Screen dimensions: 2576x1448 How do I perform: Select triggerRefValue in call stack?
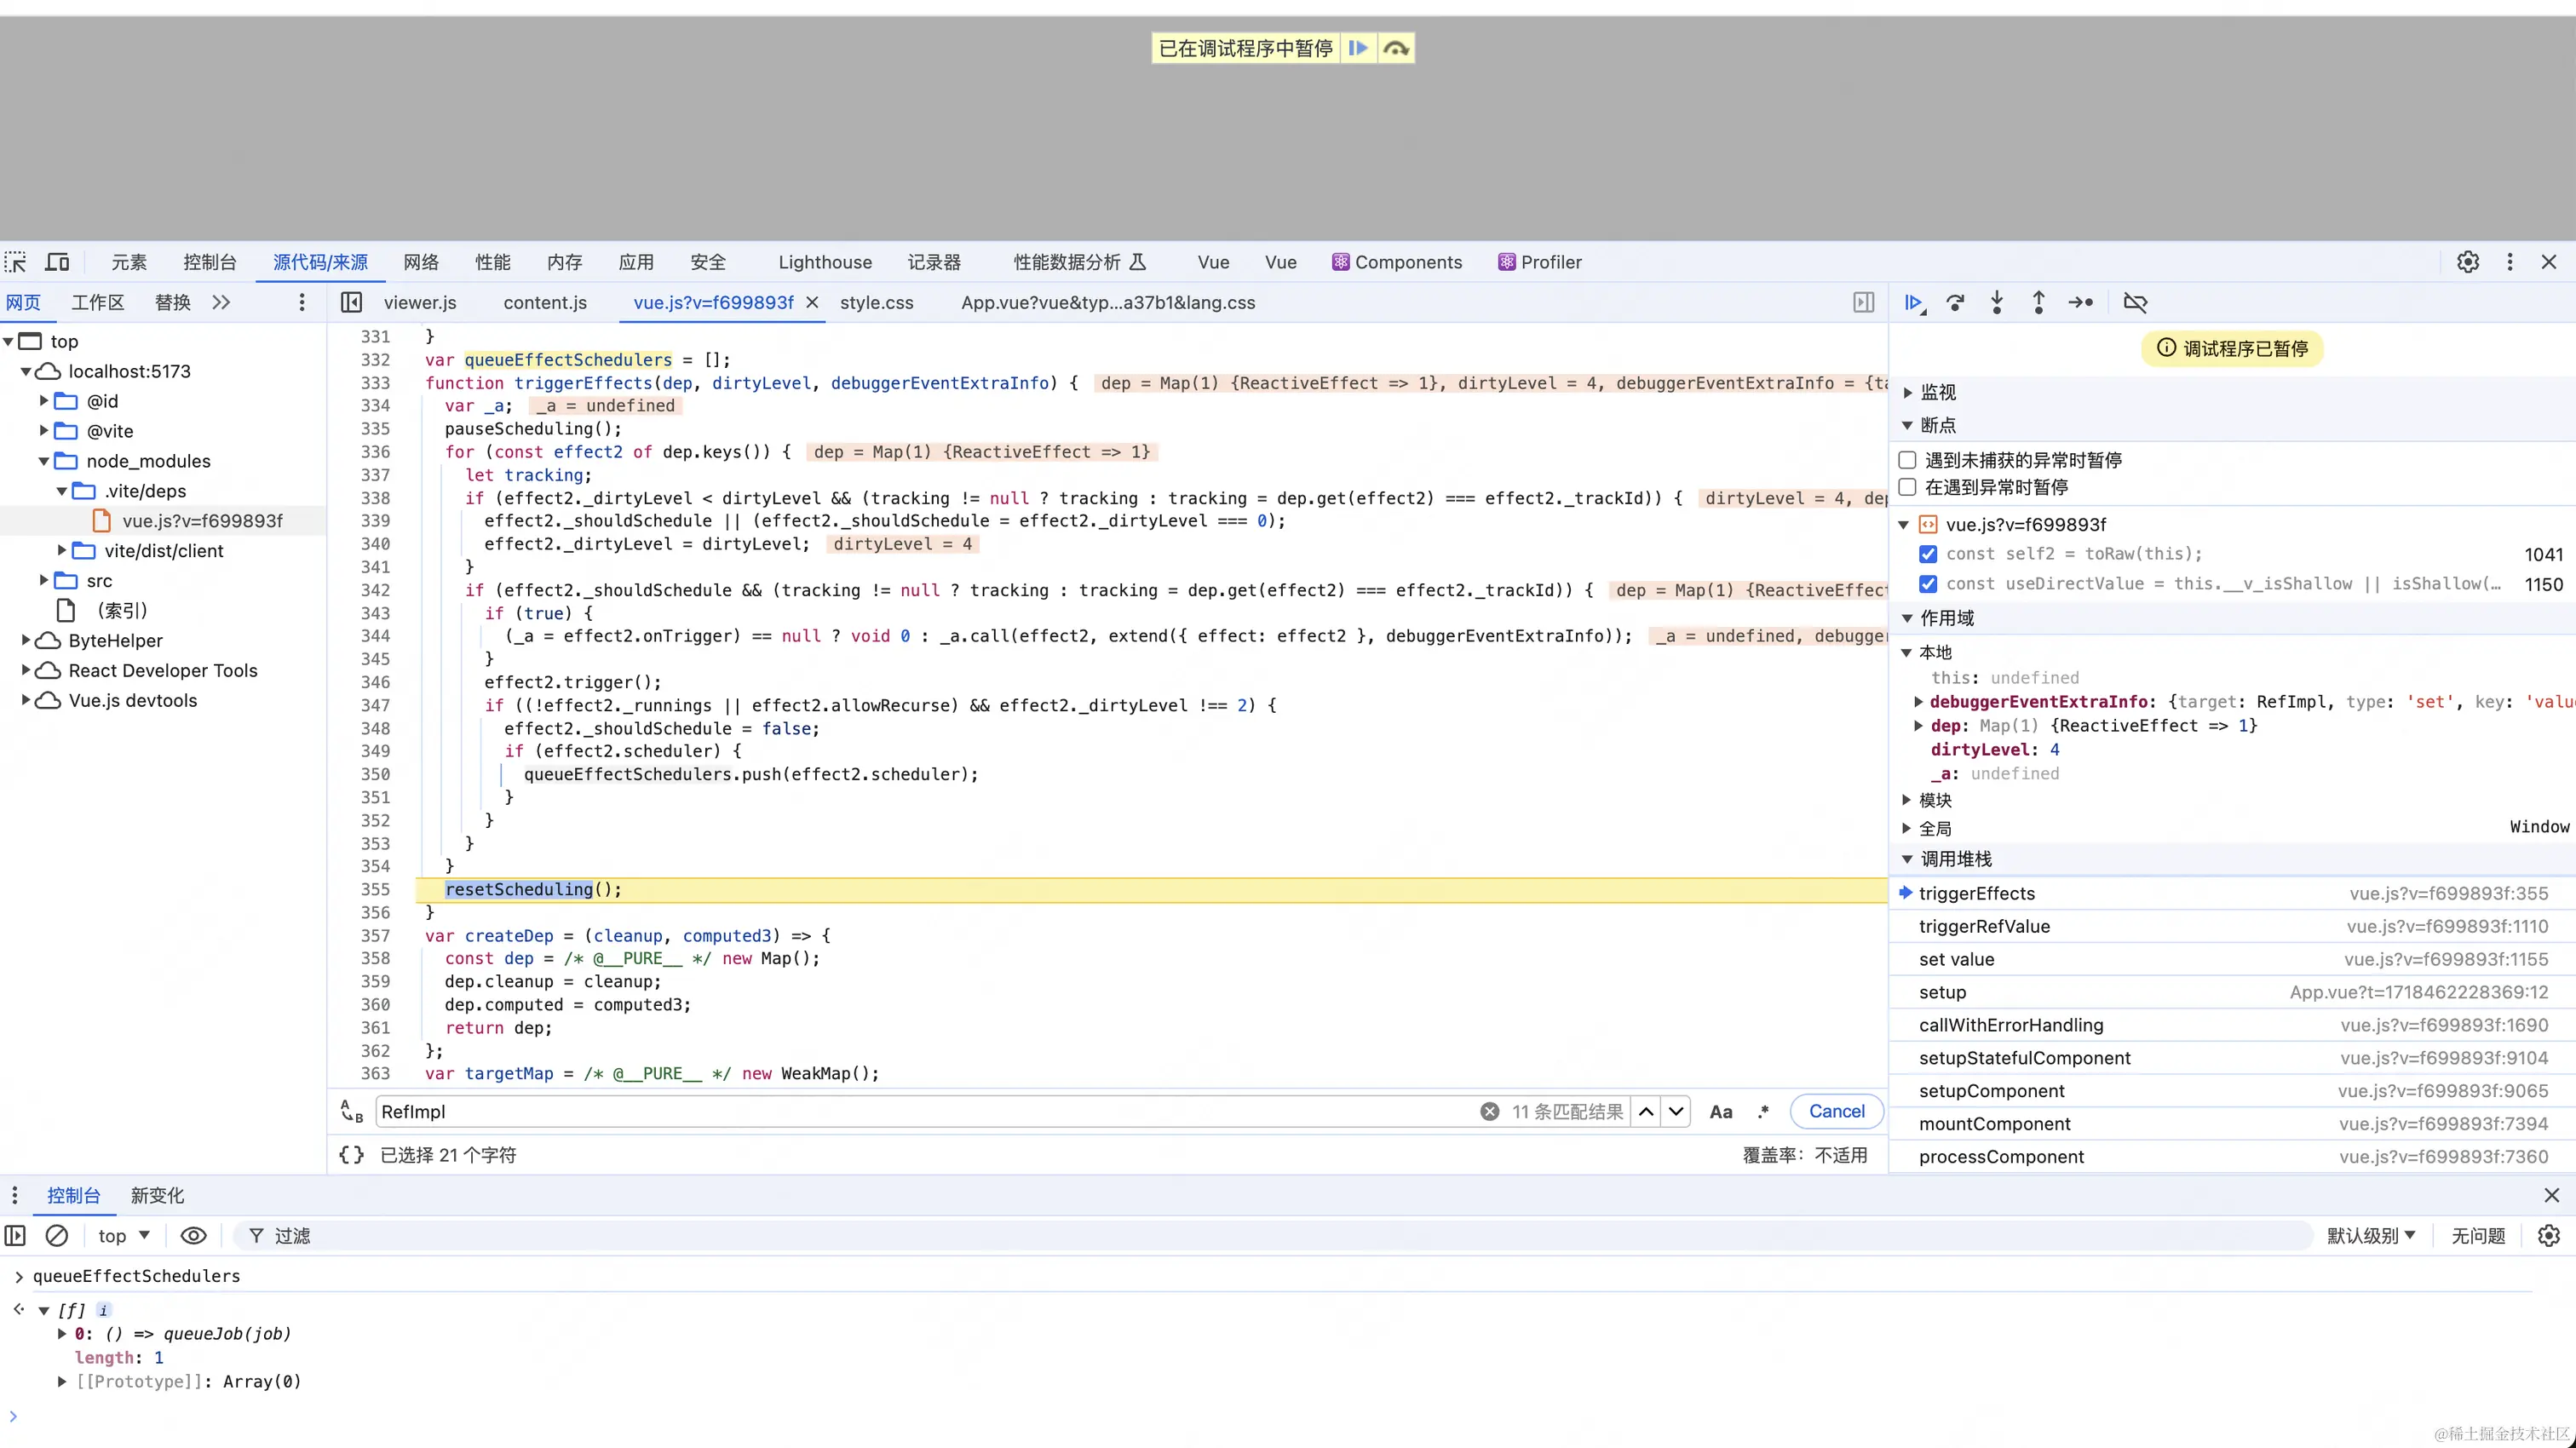(1984, 926)
